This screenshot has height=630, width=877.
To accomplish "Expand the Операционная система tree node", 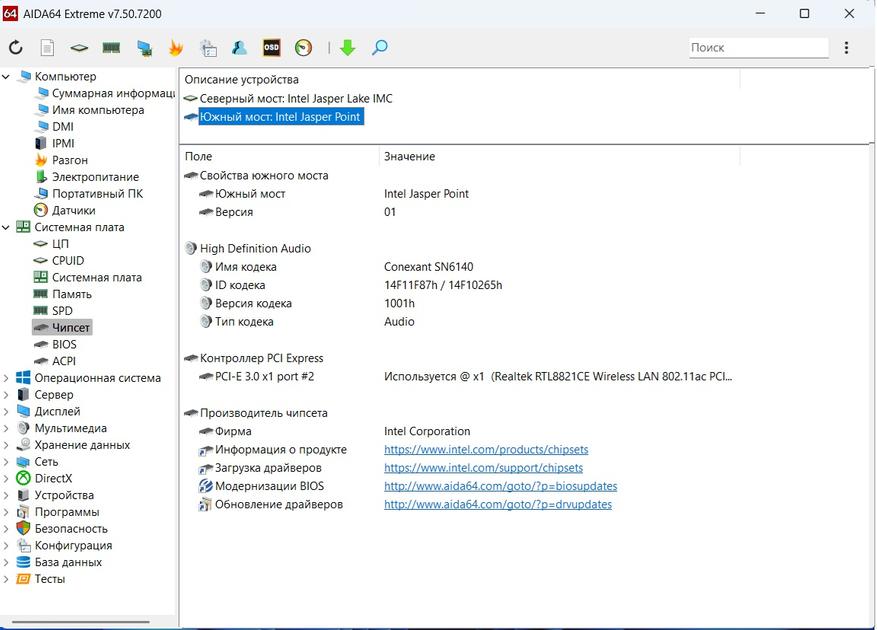I will click(7, 378).
